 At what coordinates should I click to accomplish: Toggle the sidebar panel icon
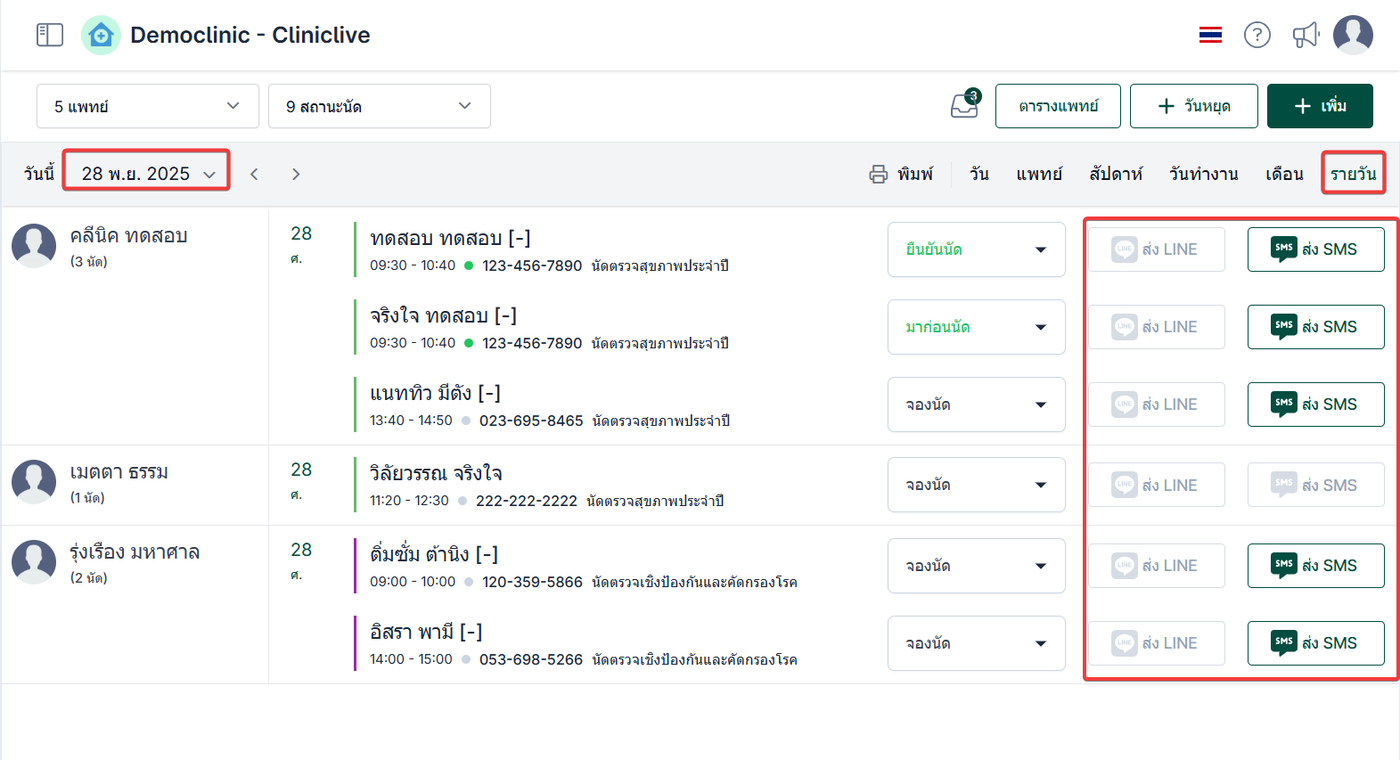(x=50, y=35)
